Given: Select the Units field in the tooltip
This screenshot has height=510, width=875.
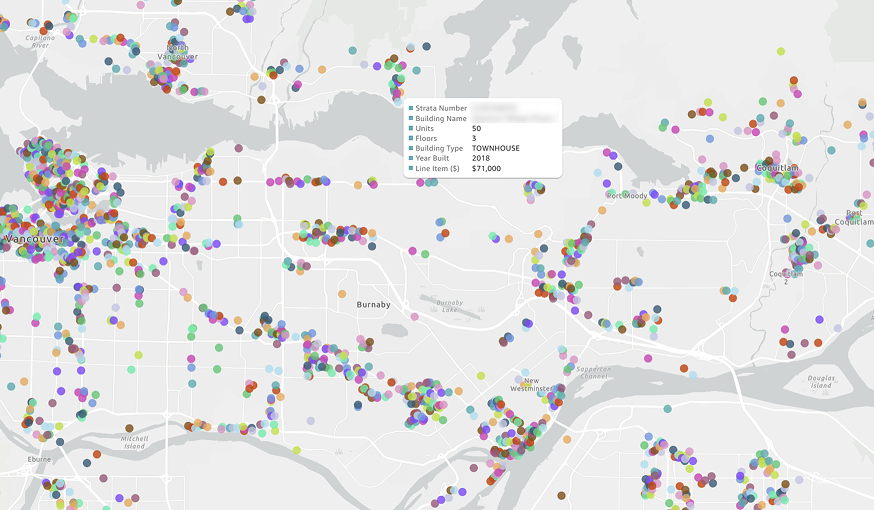Looking at the screenshot, I should click(425, 128).
